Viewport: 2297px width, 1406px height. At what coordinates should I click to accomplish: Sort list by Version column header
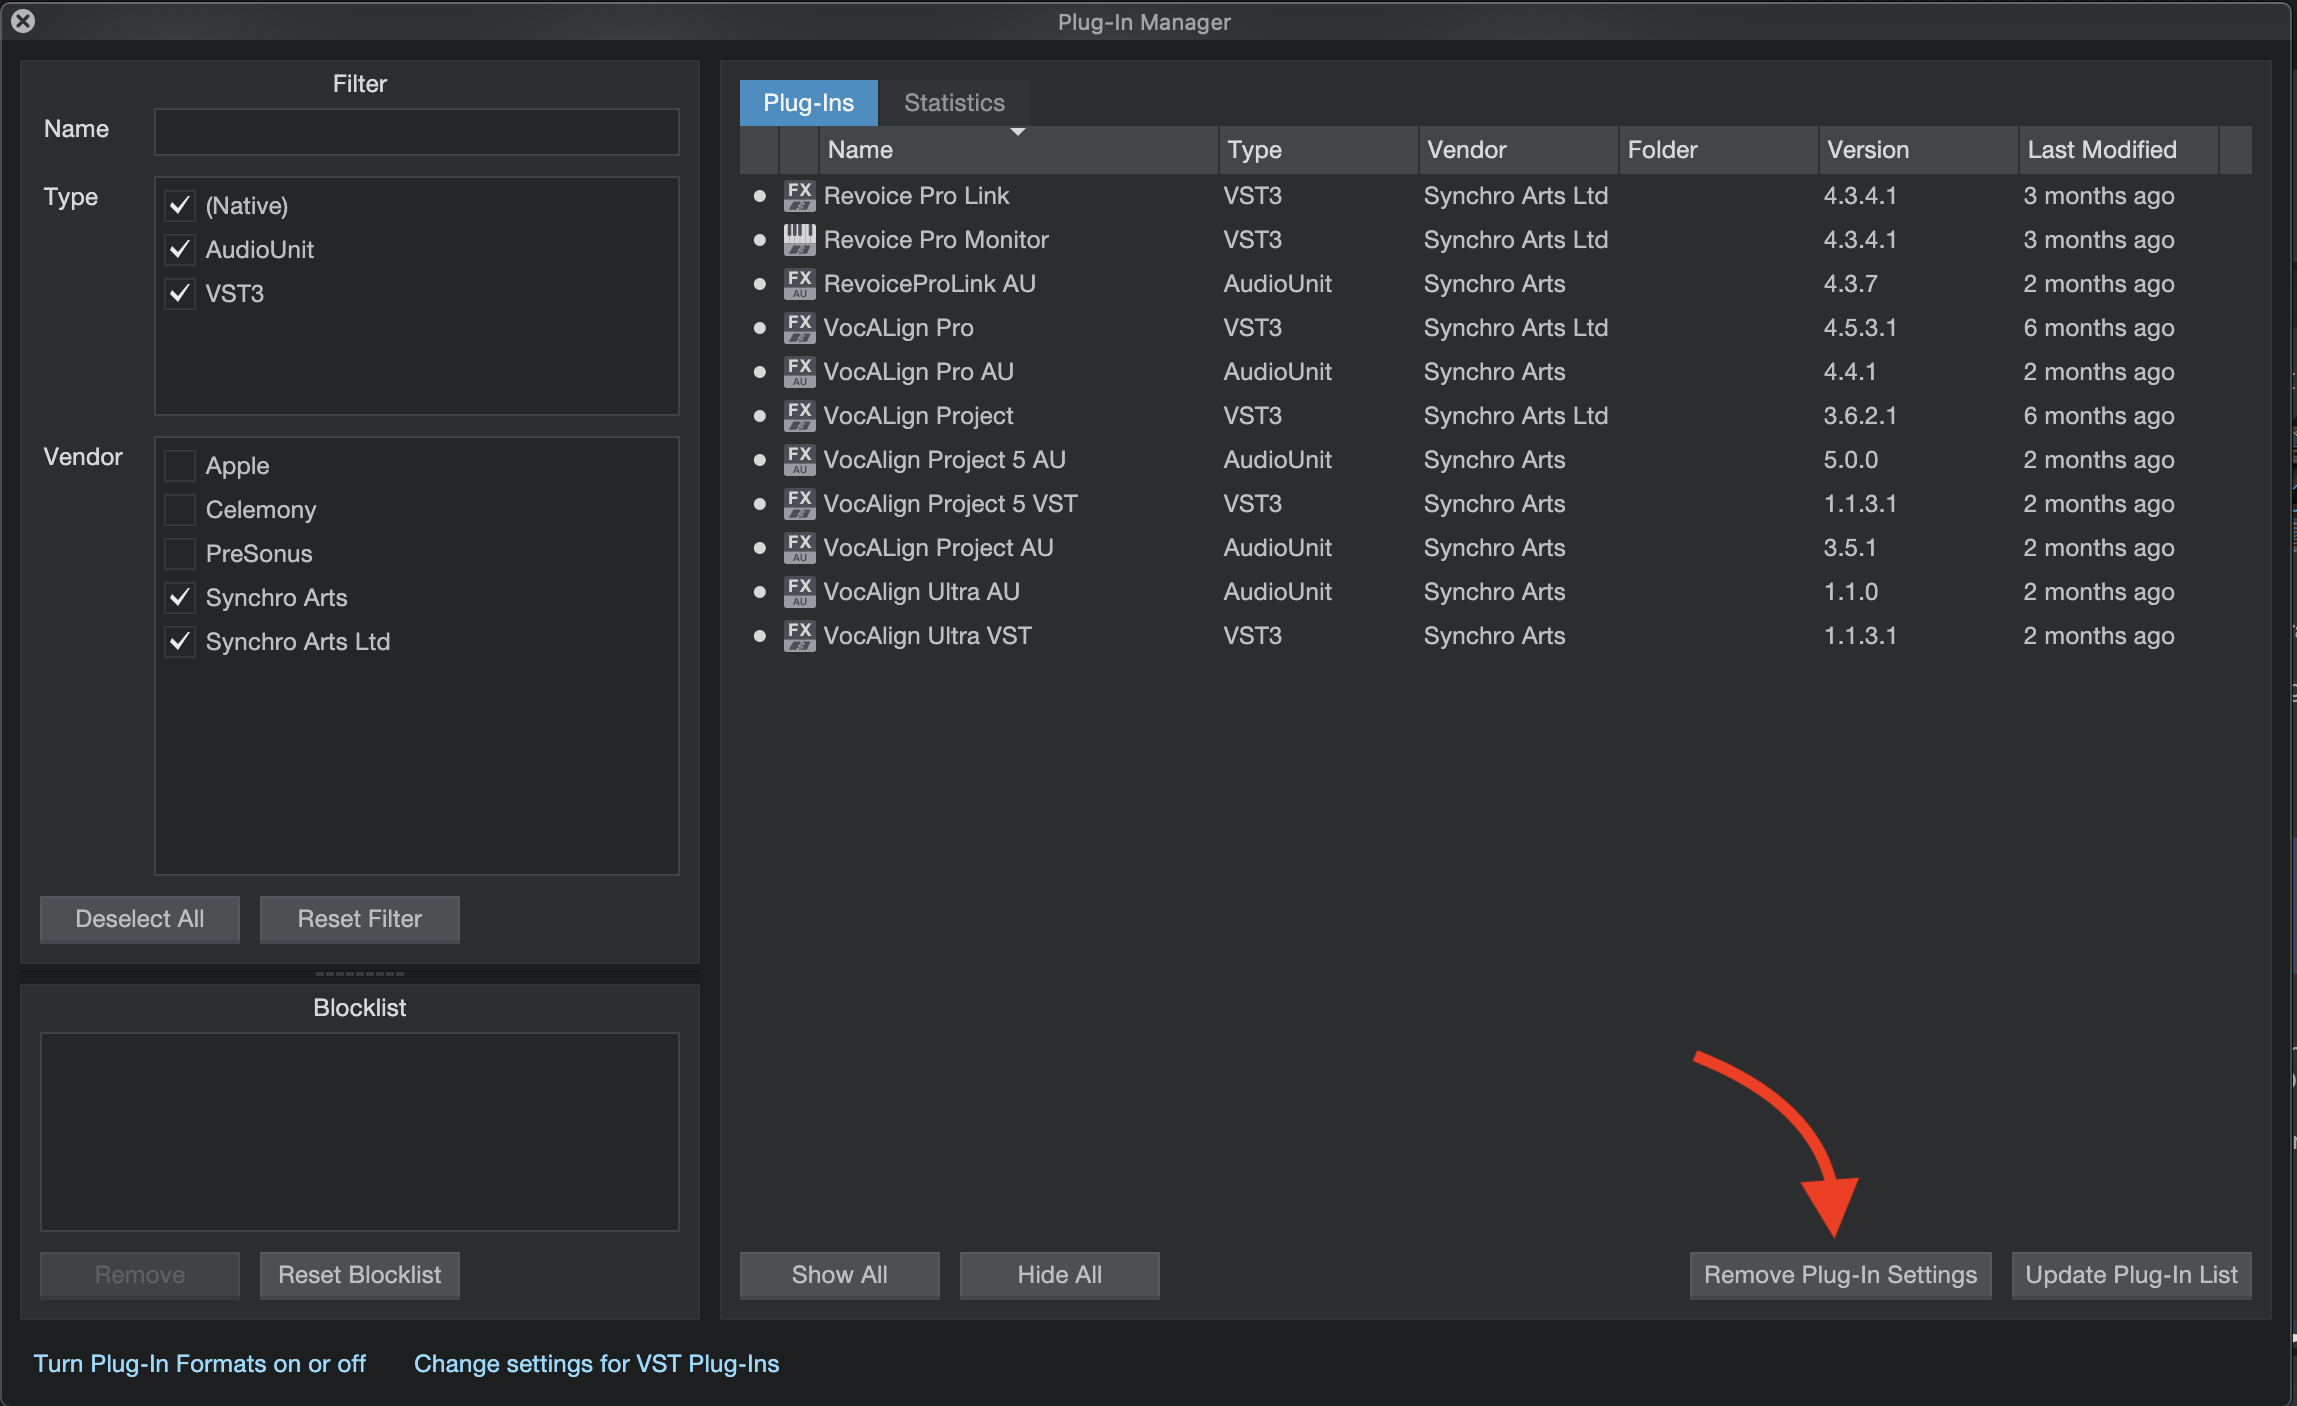click(1918, 150)
